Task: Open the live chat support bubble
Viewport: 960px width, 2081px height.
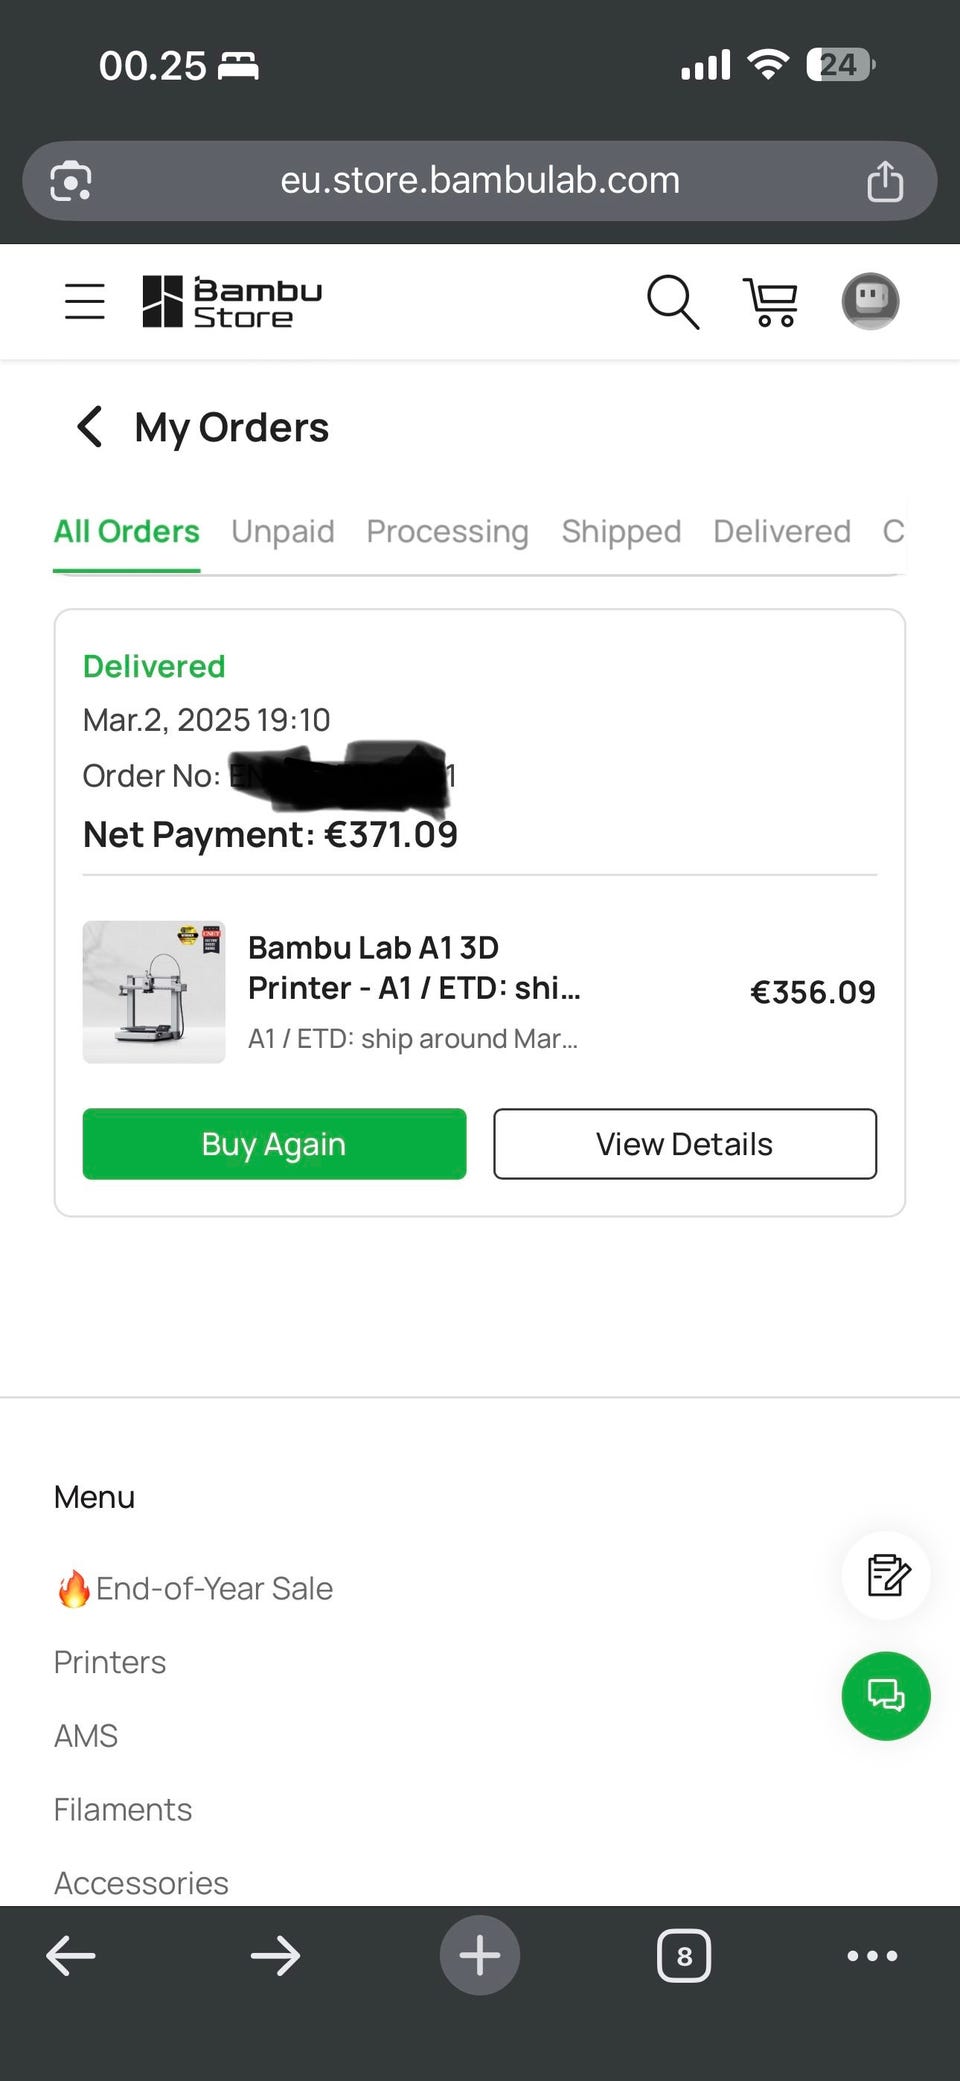Action: [x=885, y=1695]
